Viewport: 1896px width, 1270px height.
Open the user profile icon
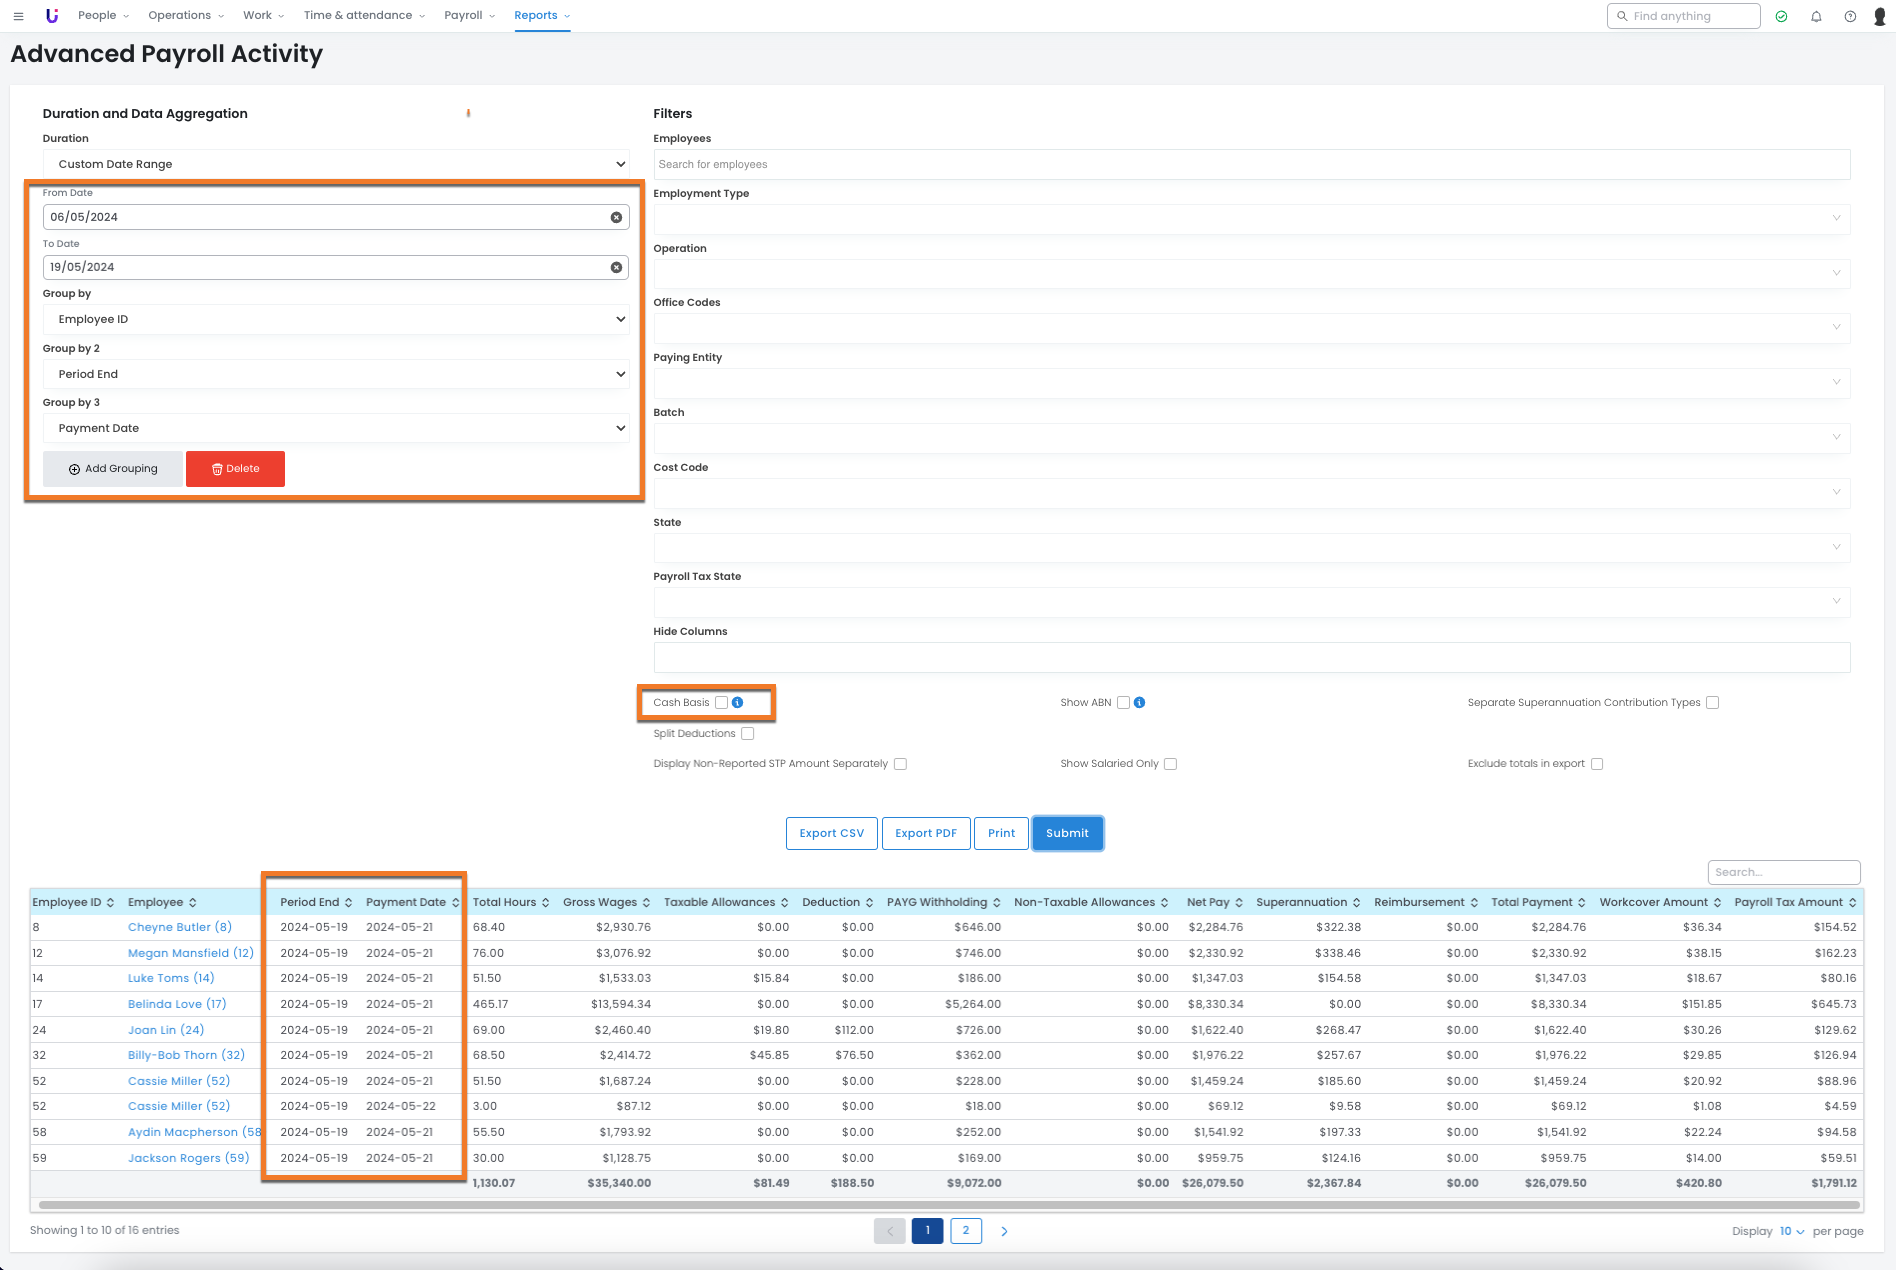[x=1879, y=16]
